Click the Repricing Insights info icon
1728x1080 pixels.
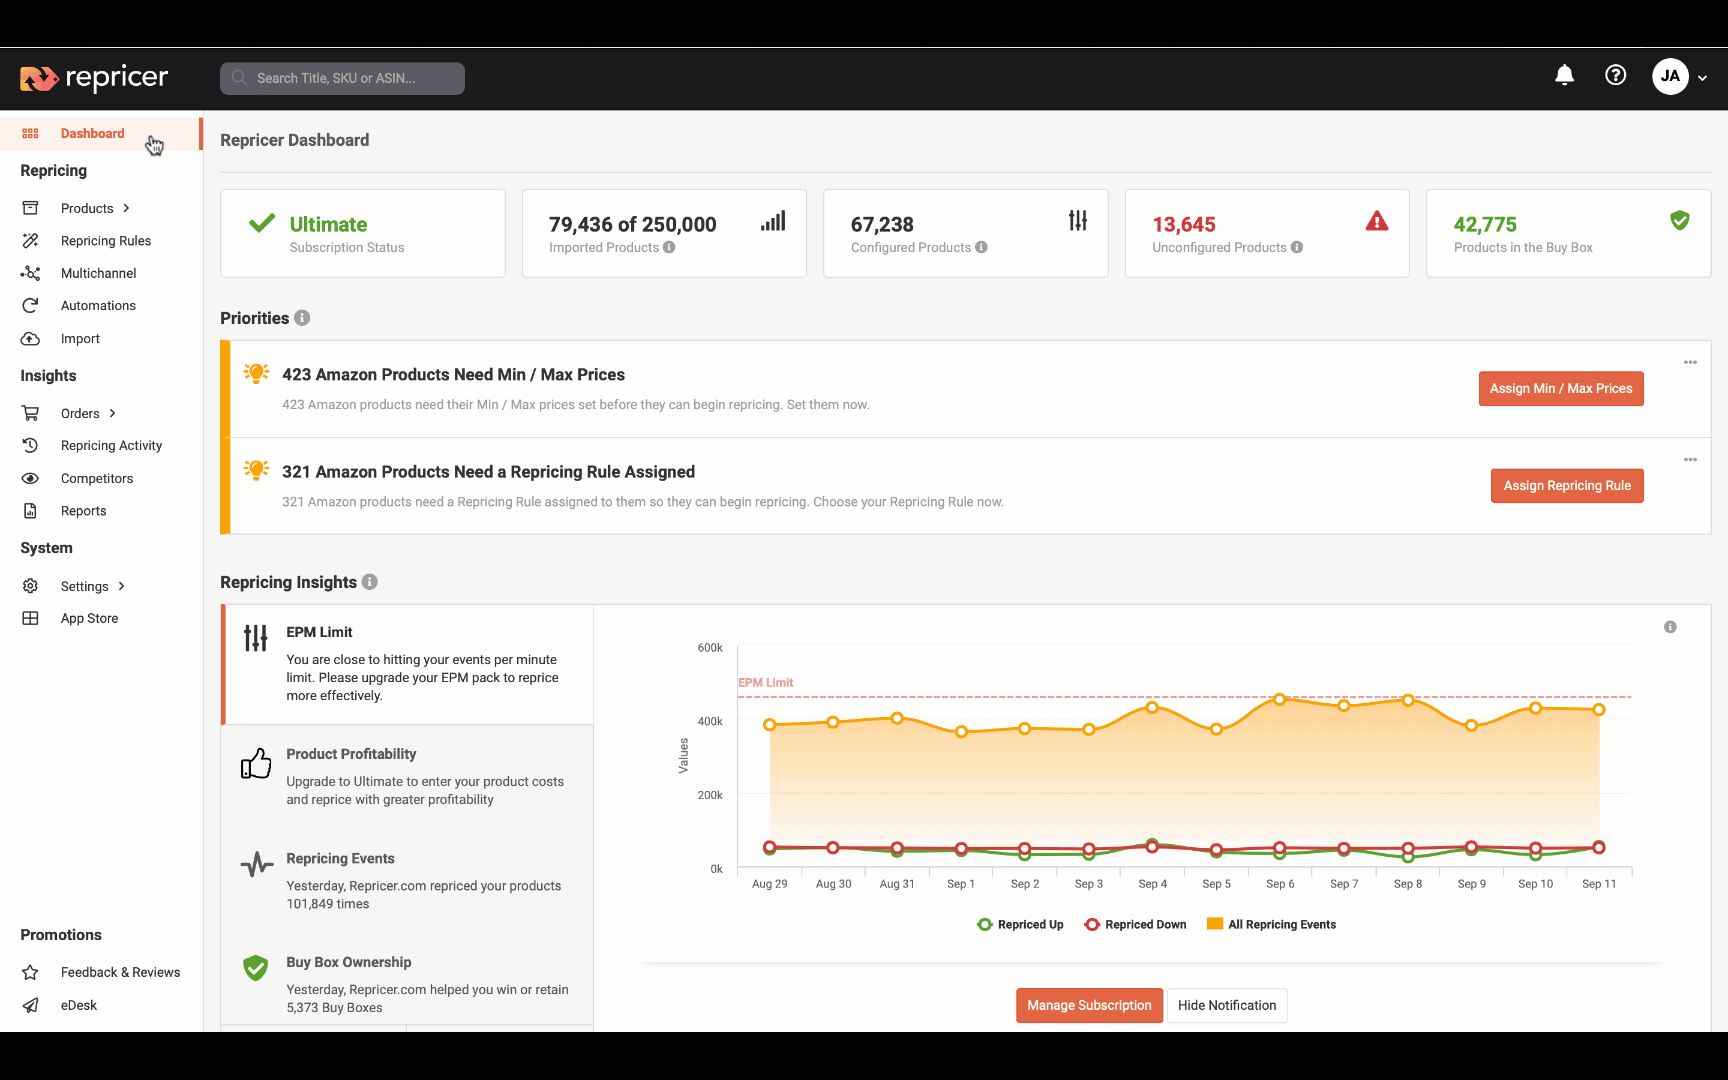(370, 582)
